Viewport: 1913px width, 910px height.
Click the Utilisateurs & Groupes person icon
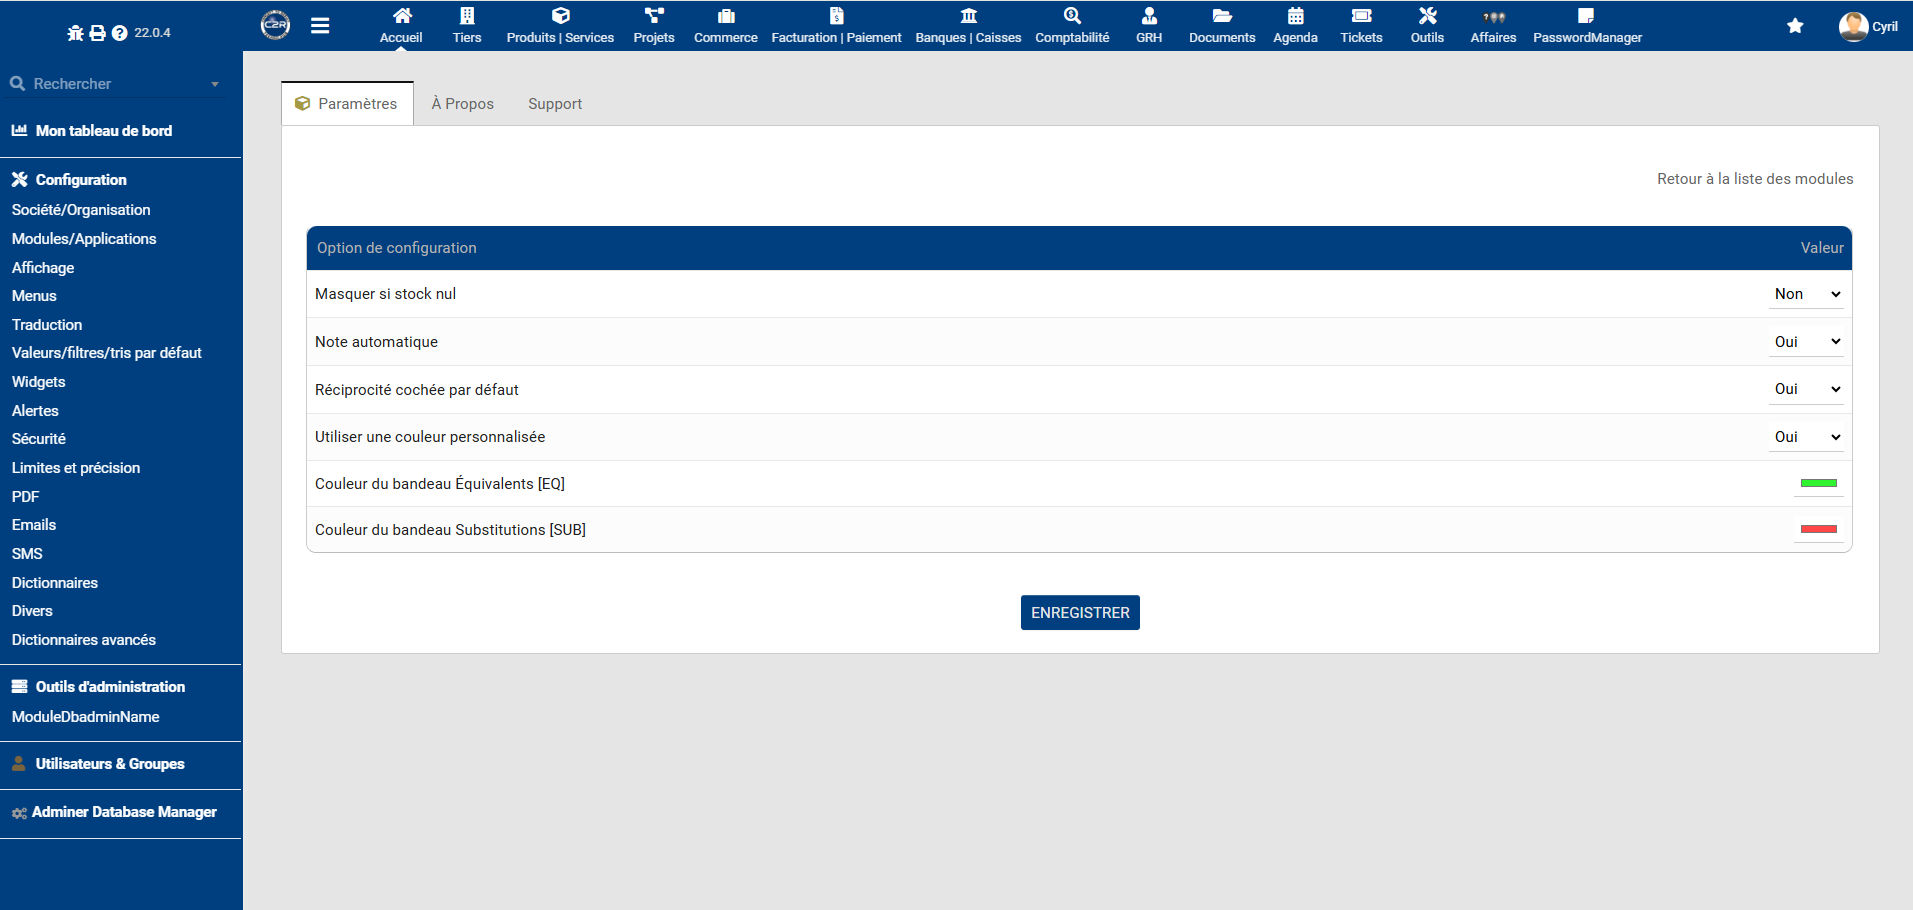point(19,764)
